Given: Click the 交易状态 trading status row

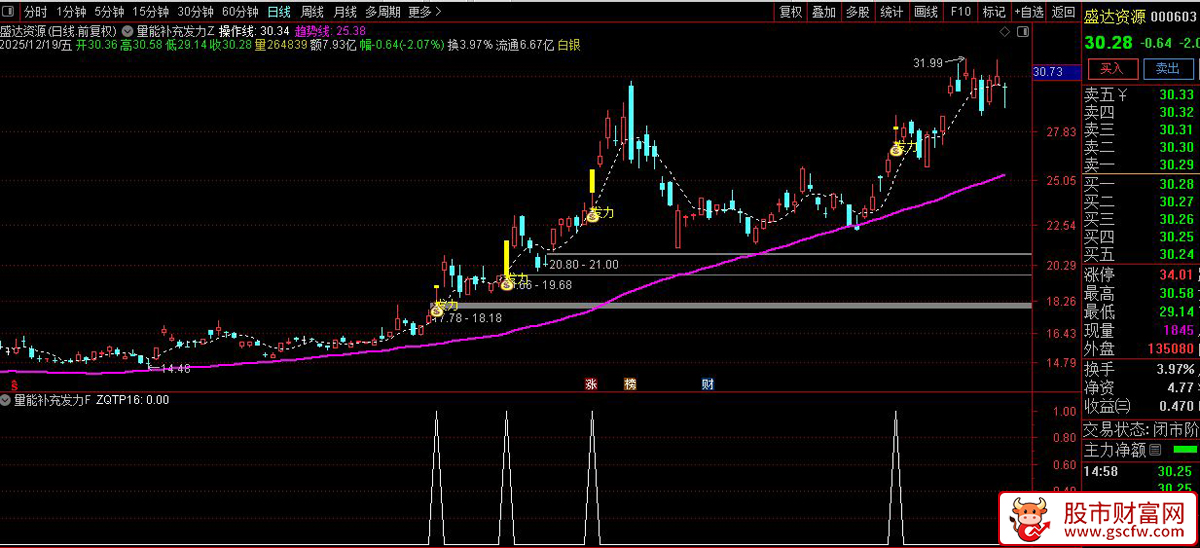Looking at the screenshot, I should tap(1141, 429).
